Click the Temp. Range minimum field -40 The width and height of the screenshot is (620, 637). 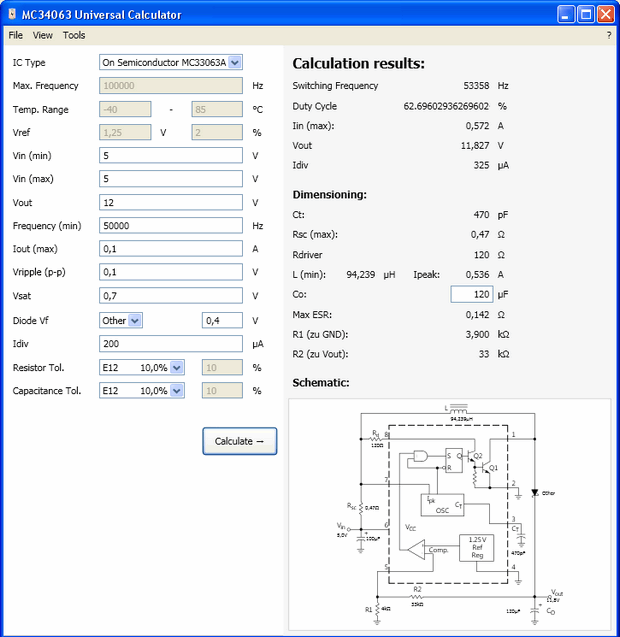tap(125, 109)
